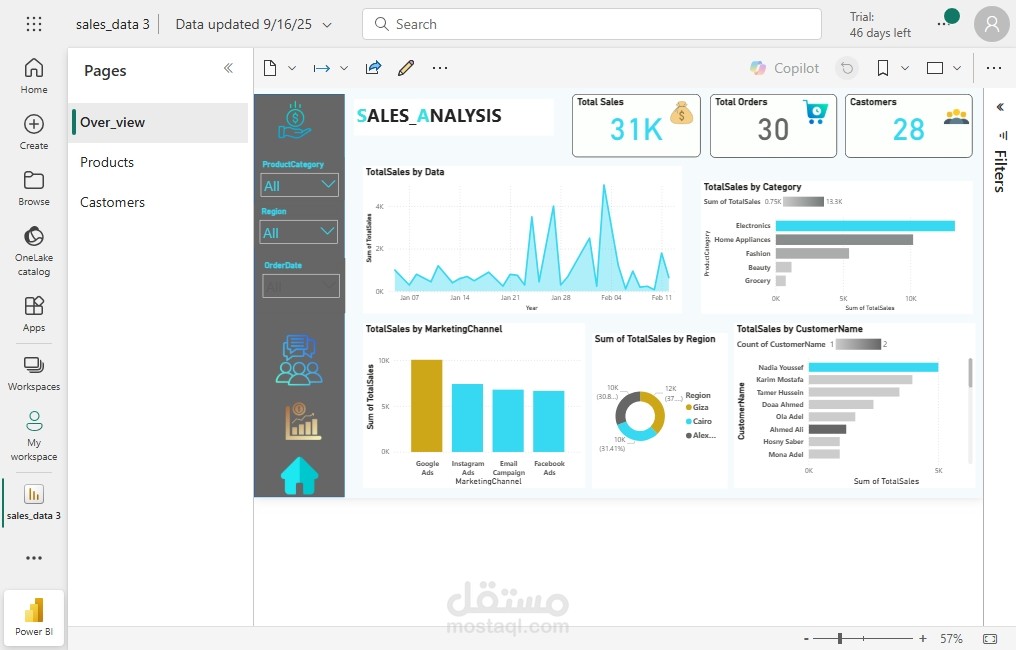This screenshot has height=650, width=1016.
Task: Open Apps from the sidebar
Action: (x=34, y=314)
